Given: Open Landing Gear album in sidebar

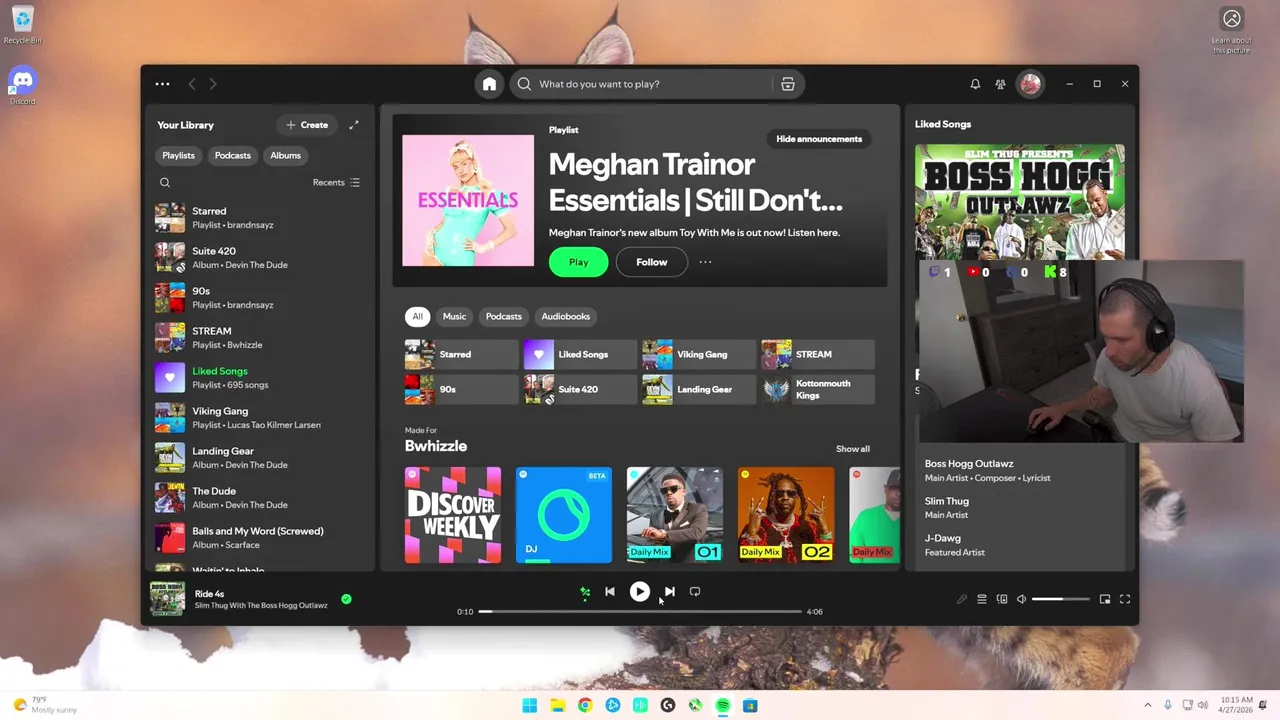Looking at the screenshot, I should (x=260, y=457).
